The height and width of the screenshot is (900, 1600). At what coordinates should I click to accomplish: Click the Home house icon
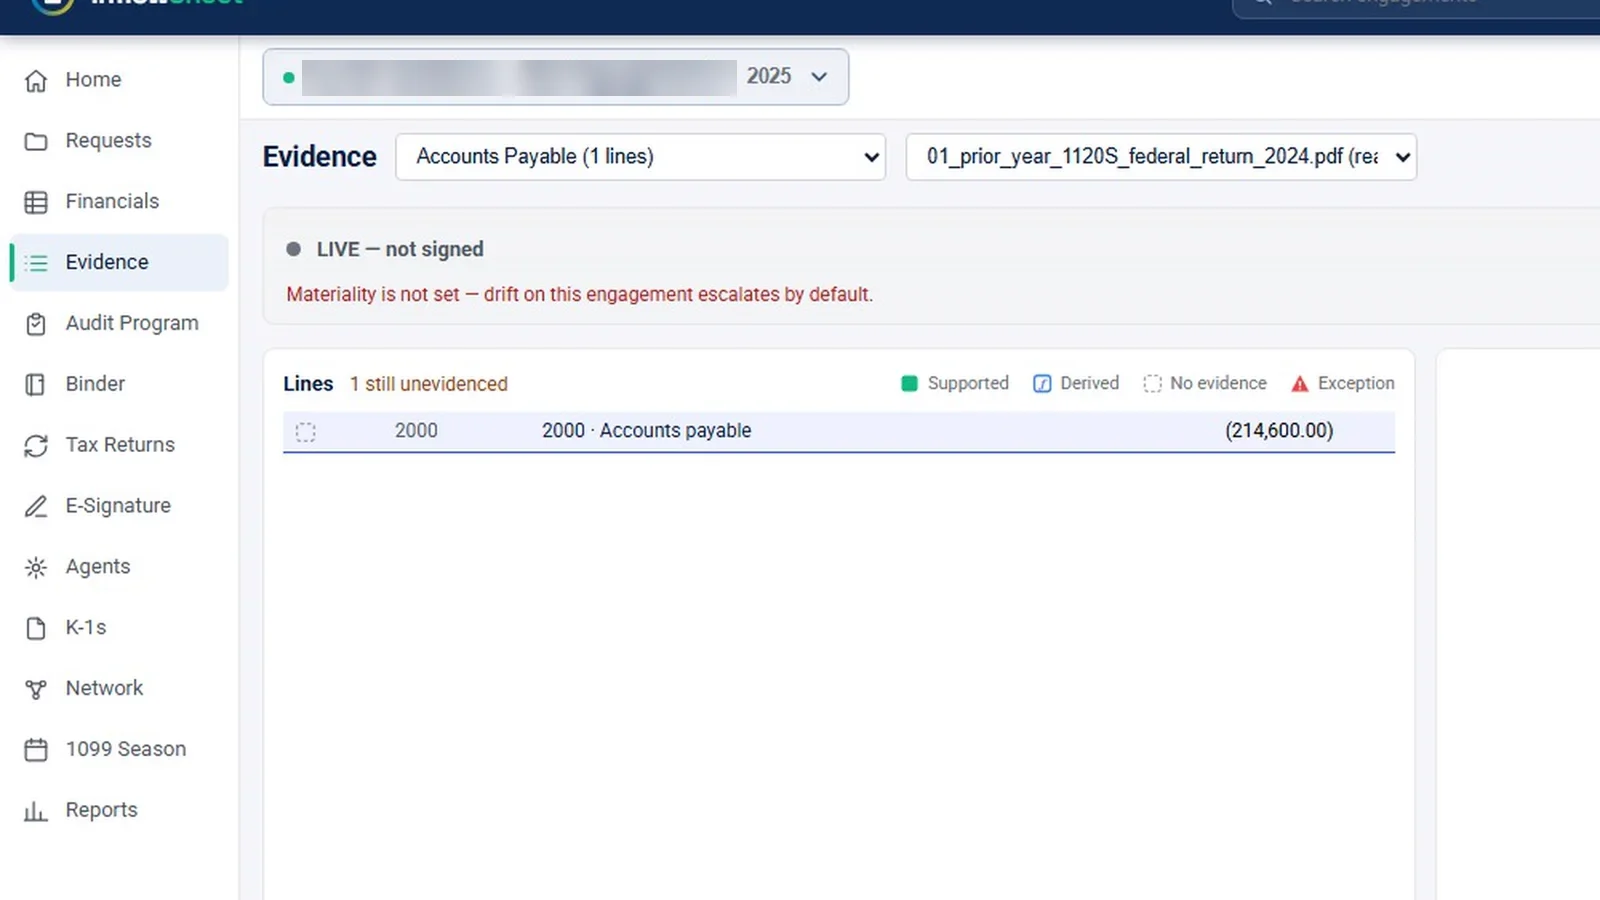coord(36,80)
